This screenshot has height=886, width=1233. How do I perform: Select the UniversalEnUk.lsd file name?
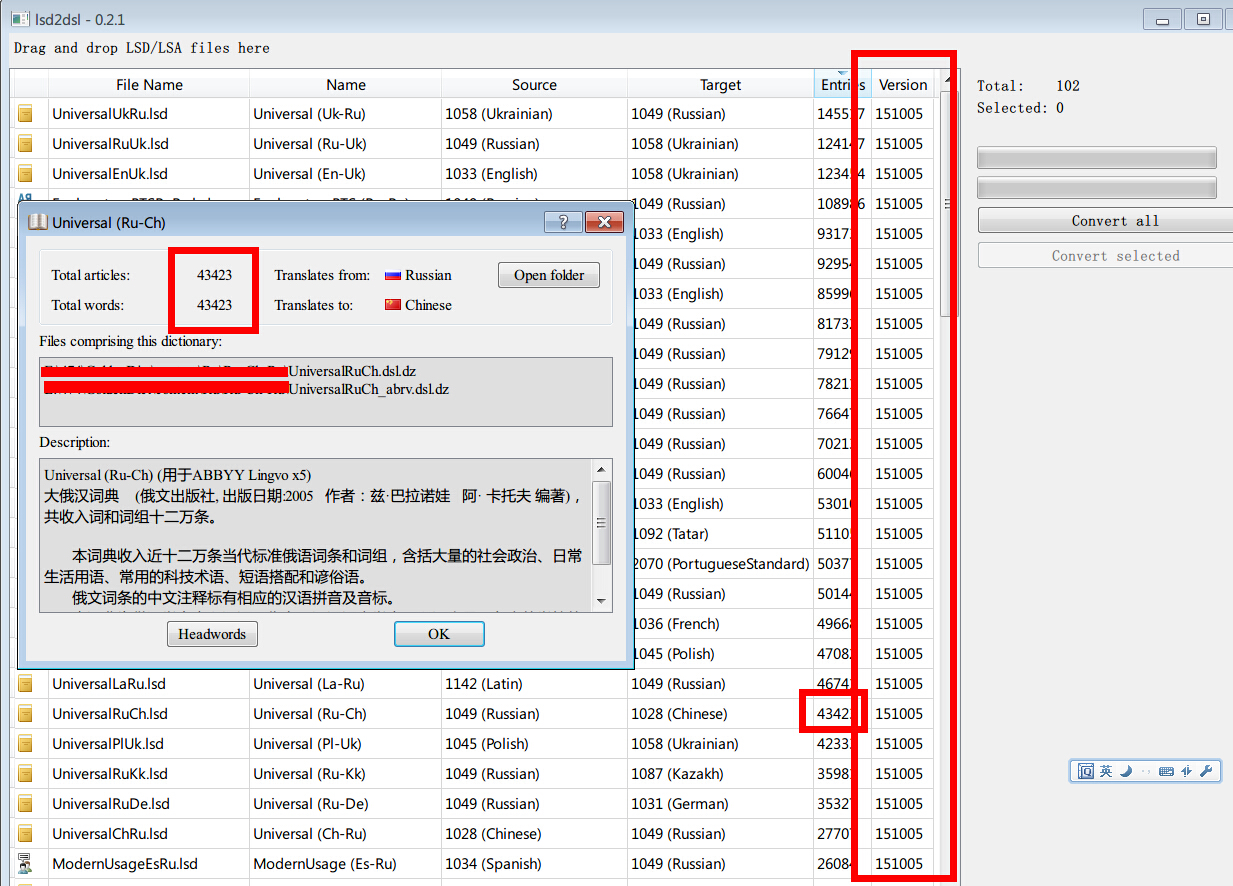[x=110, y=174]
